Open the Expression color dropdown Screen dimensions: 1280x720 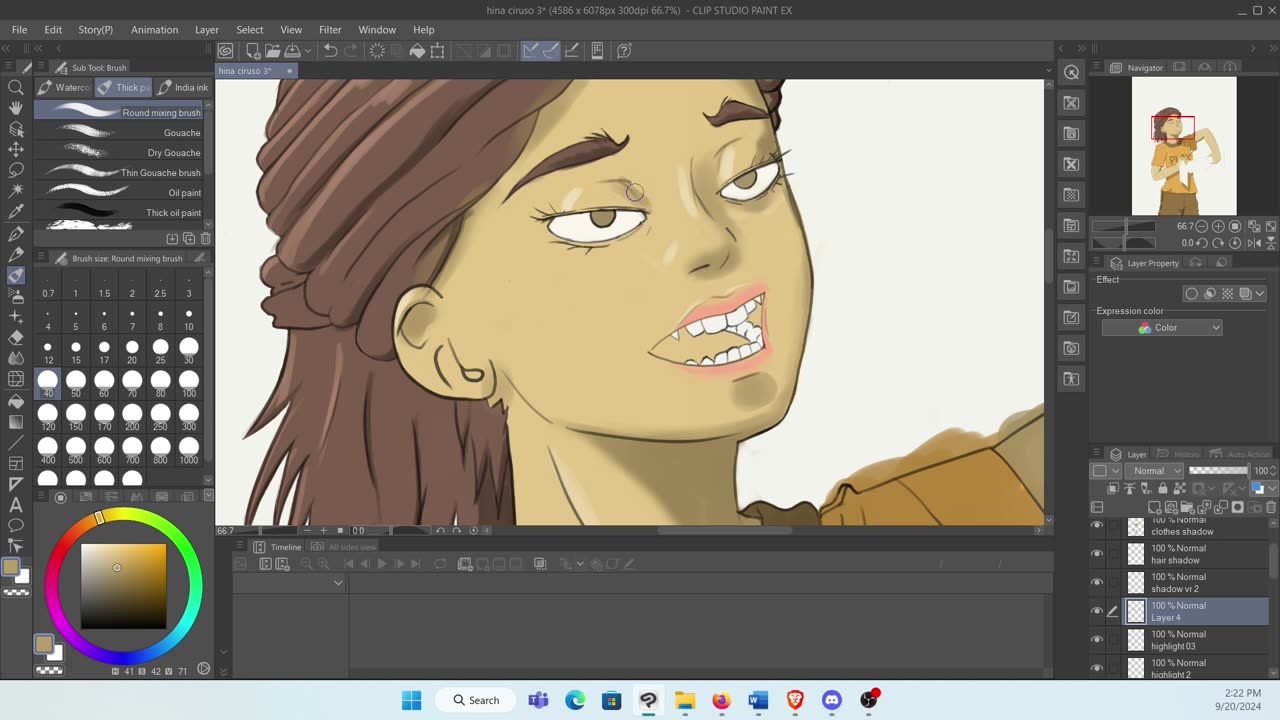[1162, 328]
